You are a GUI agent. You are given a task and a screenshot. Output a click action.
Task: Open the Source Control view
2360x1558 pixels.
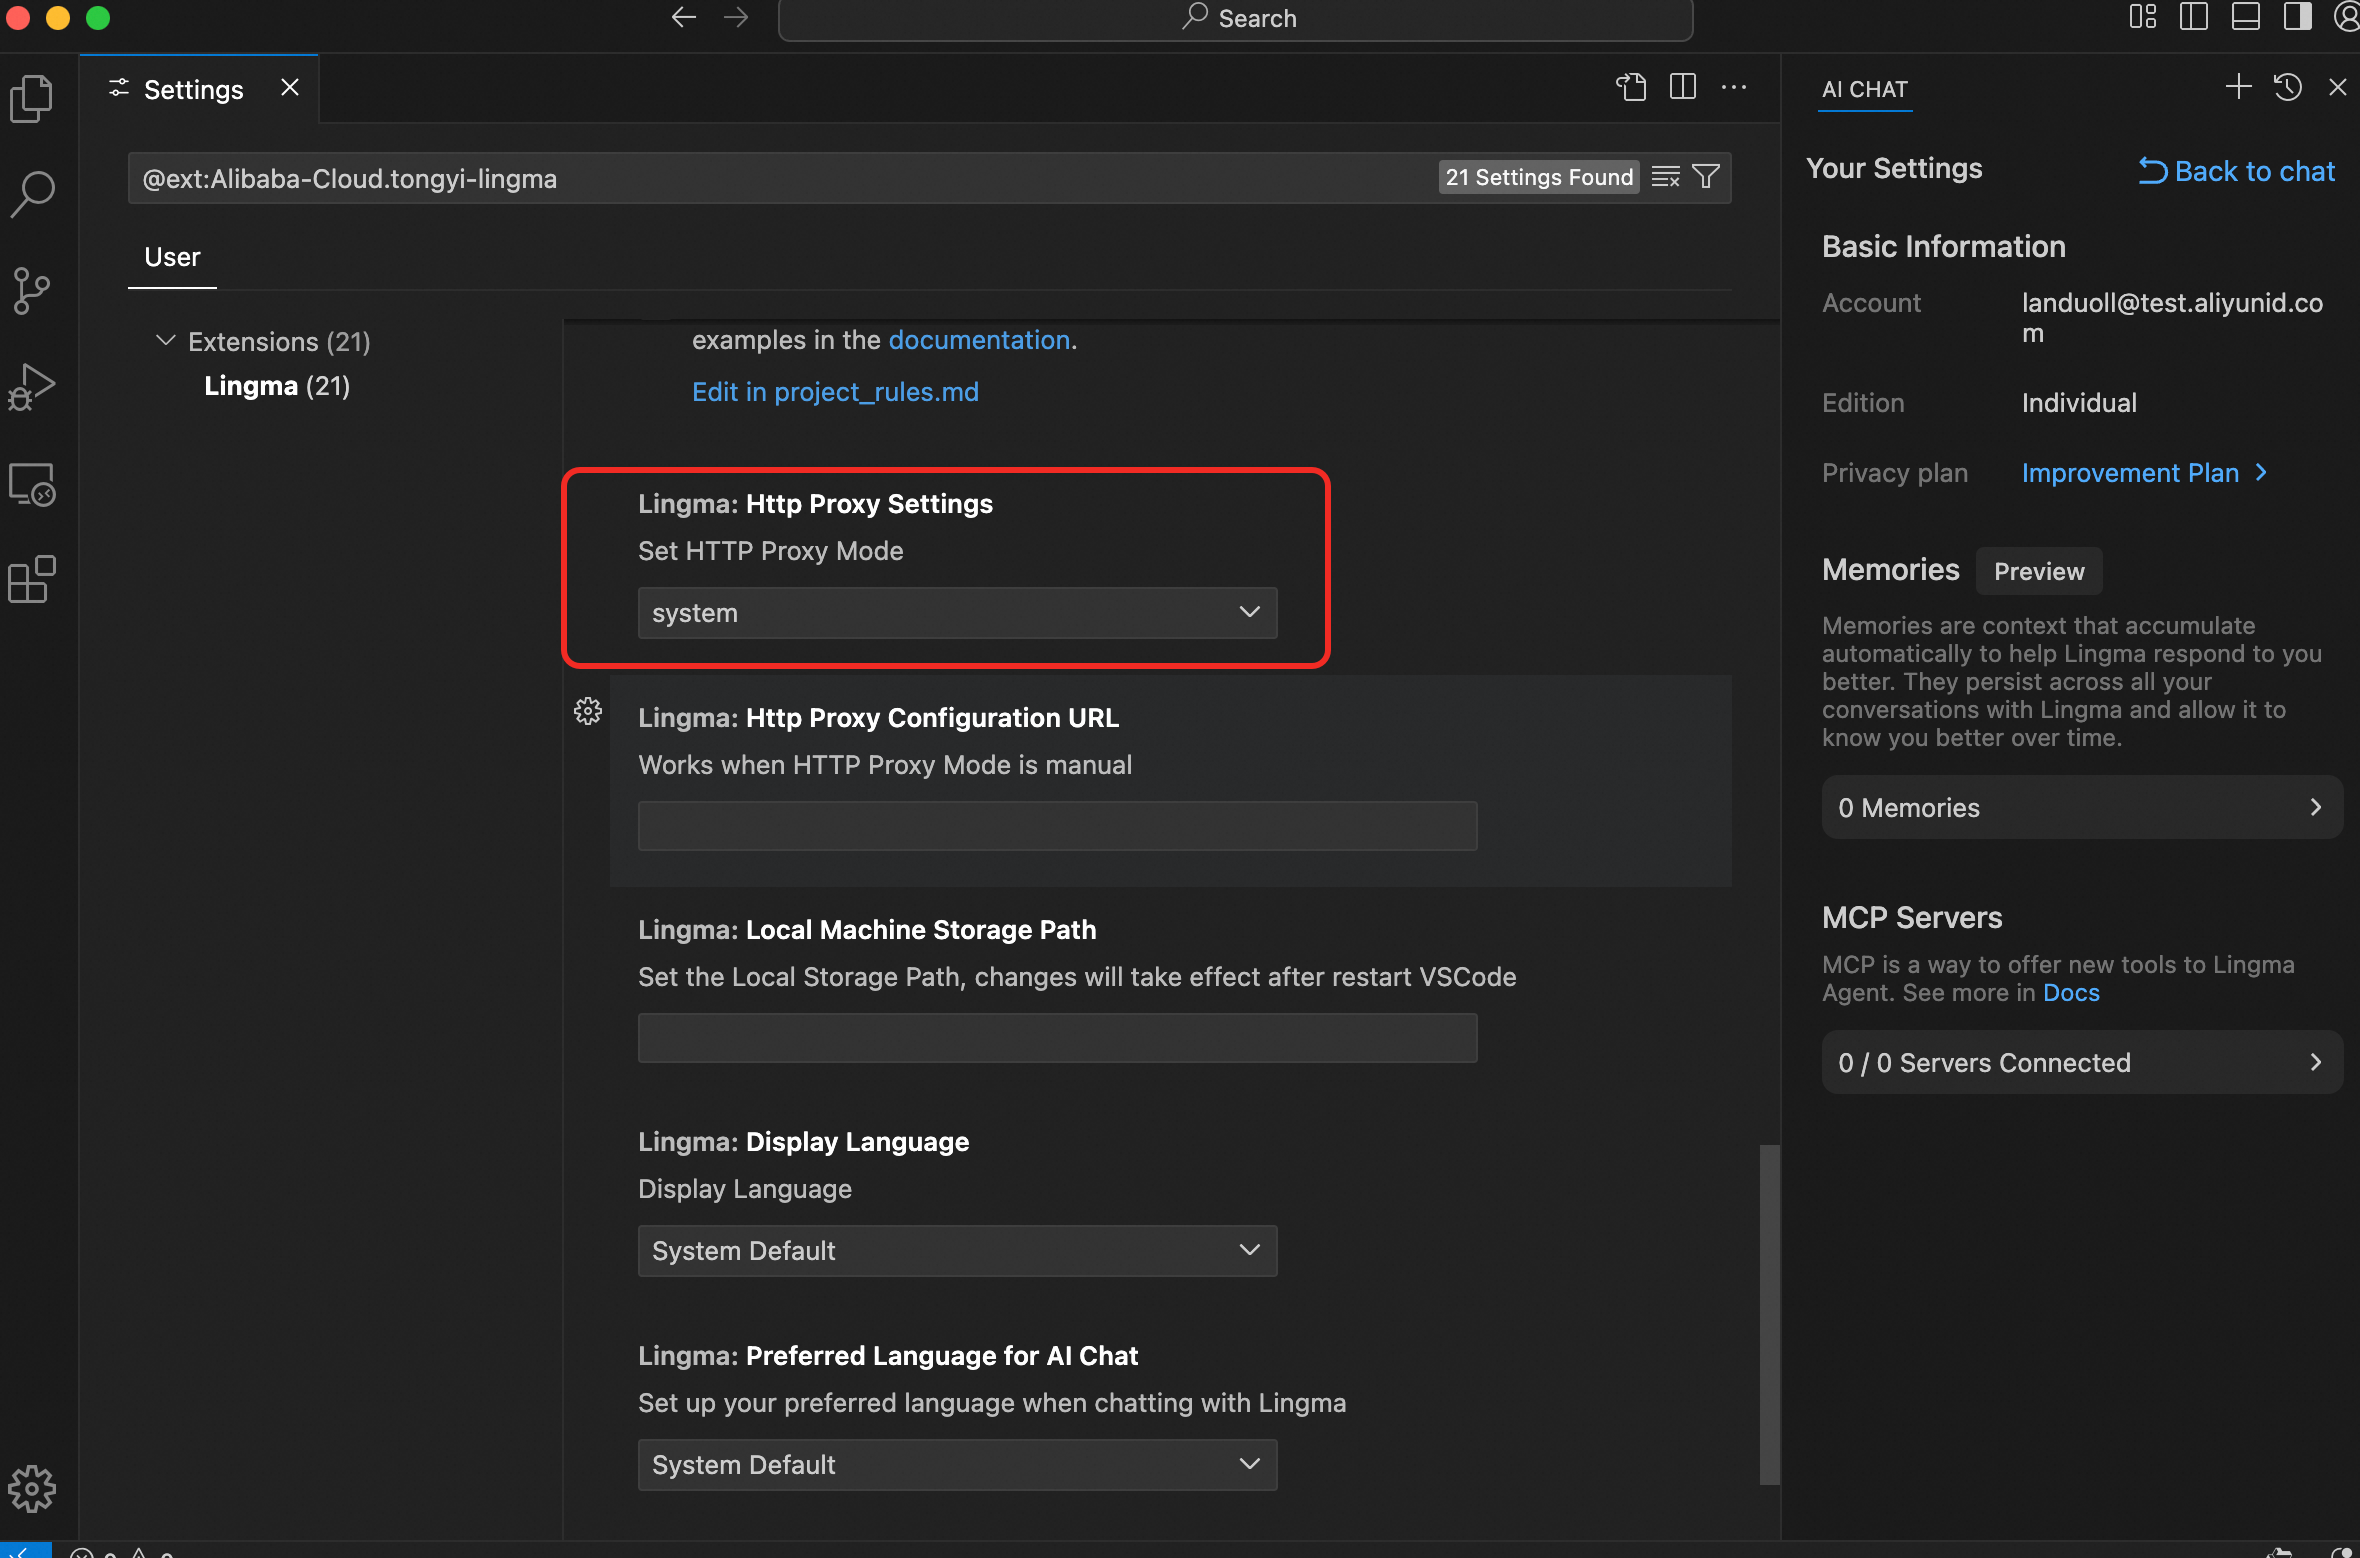[x=32, y=291]
